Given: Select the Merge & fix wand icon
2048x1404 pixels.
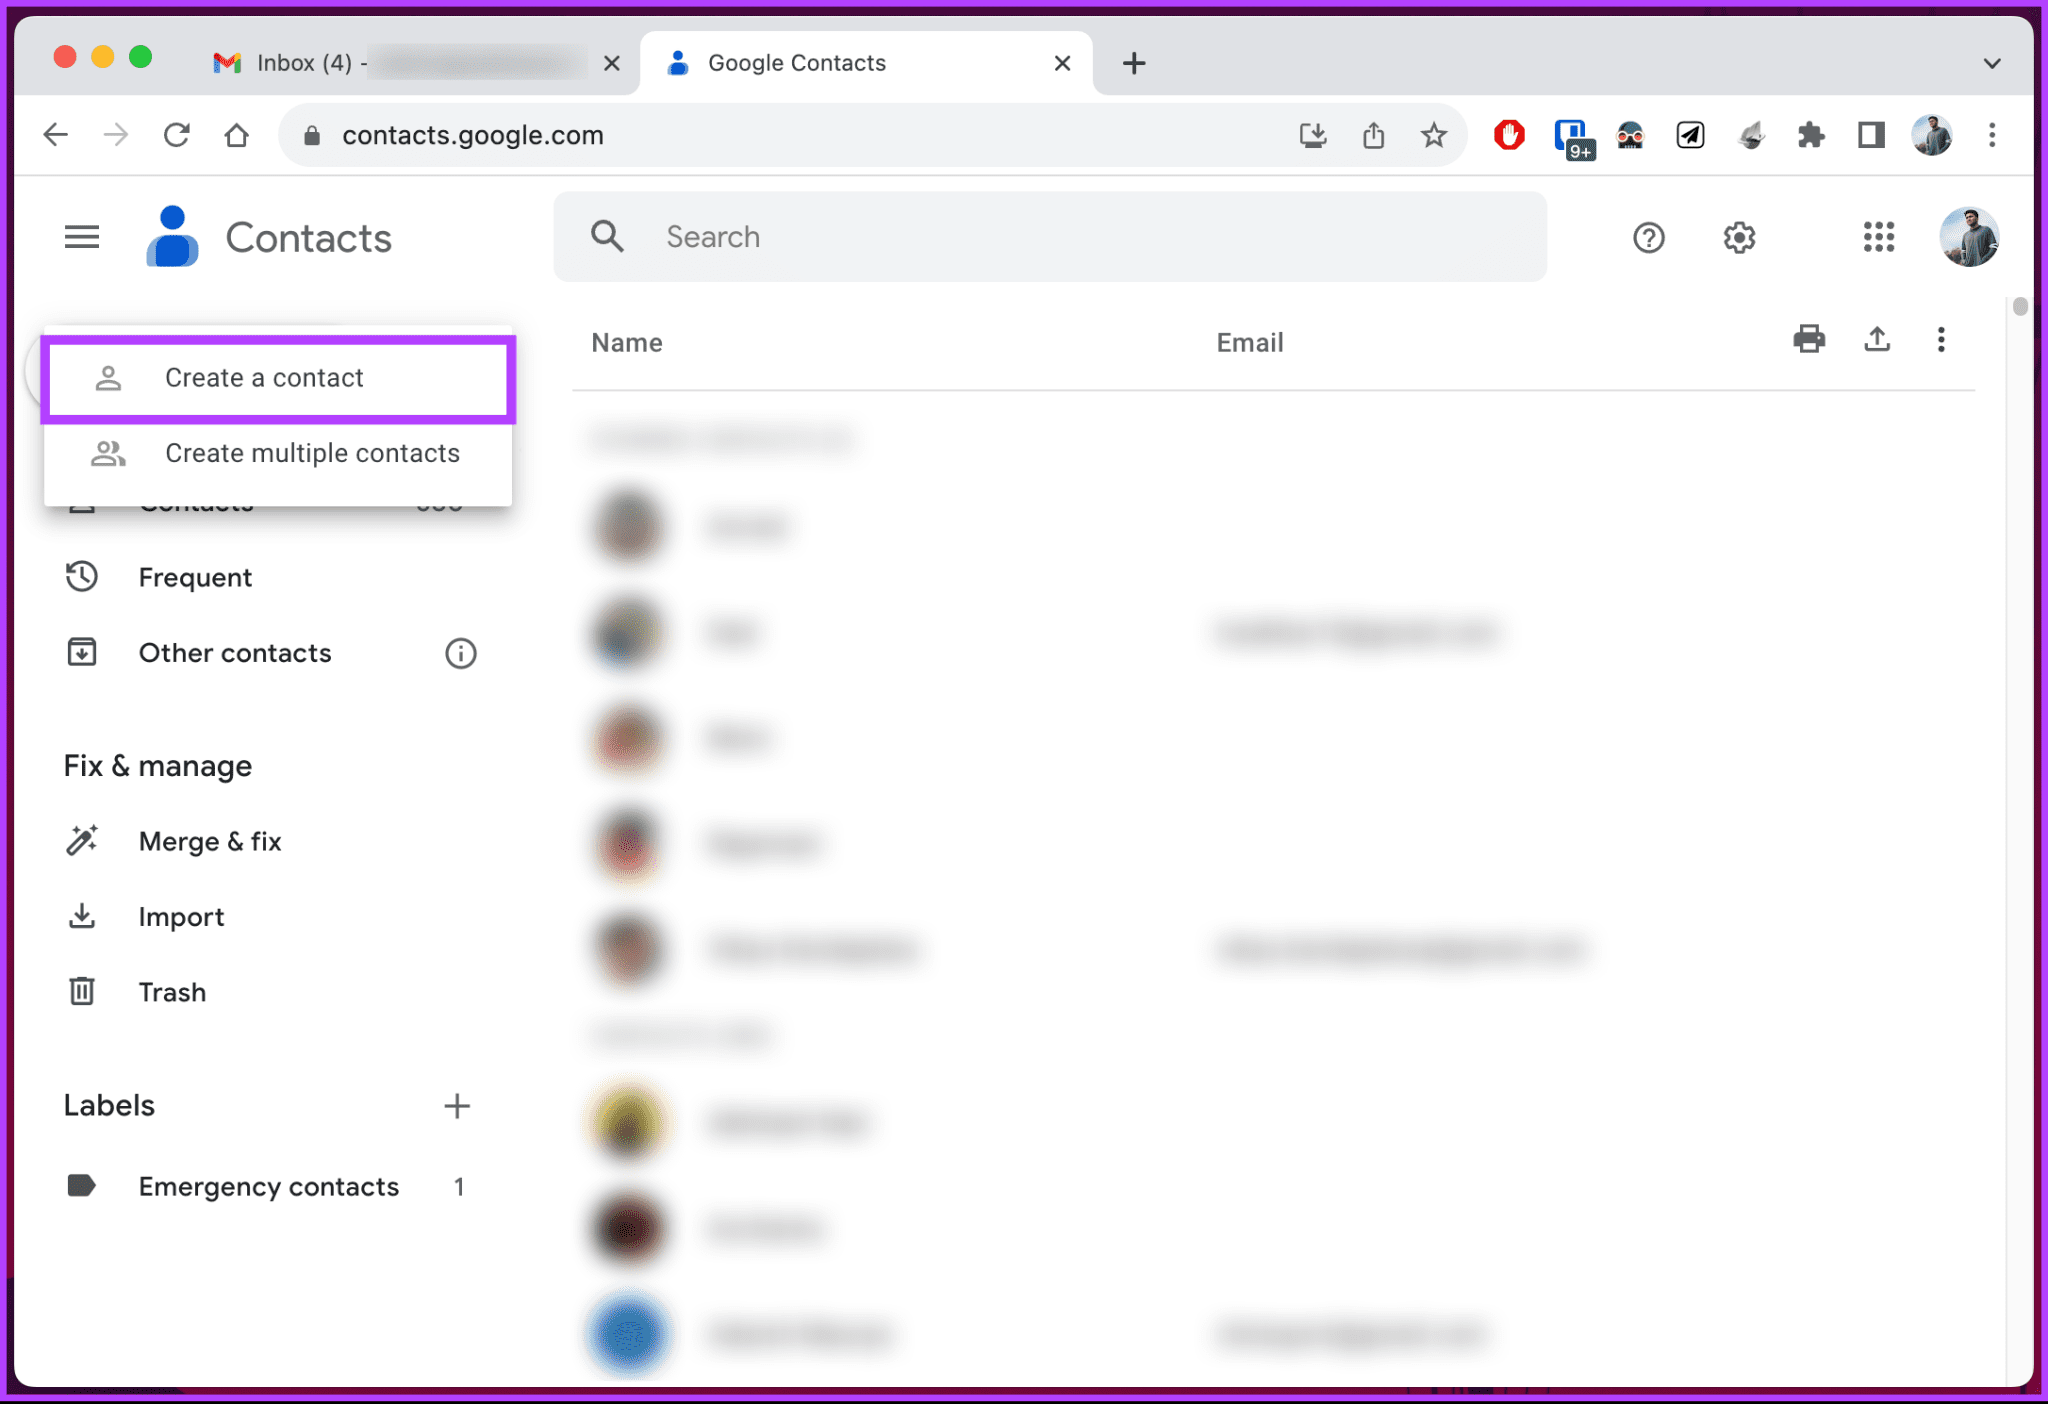Looking at the screenshot, I should [x=81, y=840].
